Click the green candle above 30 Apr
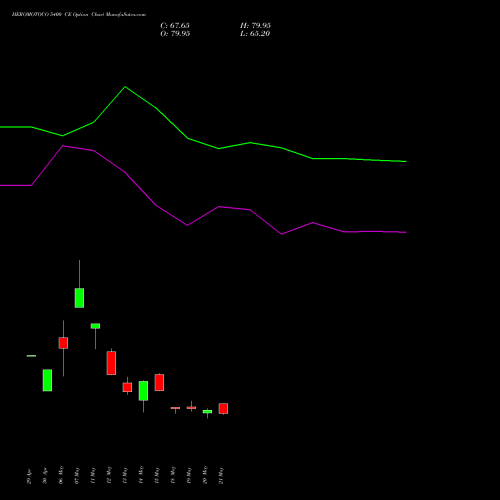 click(47, 380)
